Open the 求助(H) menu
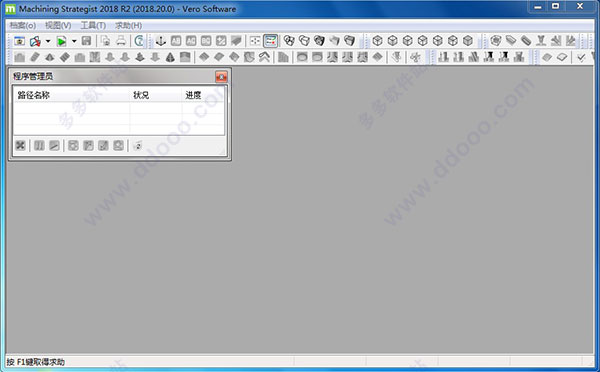The width and height of the screenshot is (600, 372). coord(129,26)
